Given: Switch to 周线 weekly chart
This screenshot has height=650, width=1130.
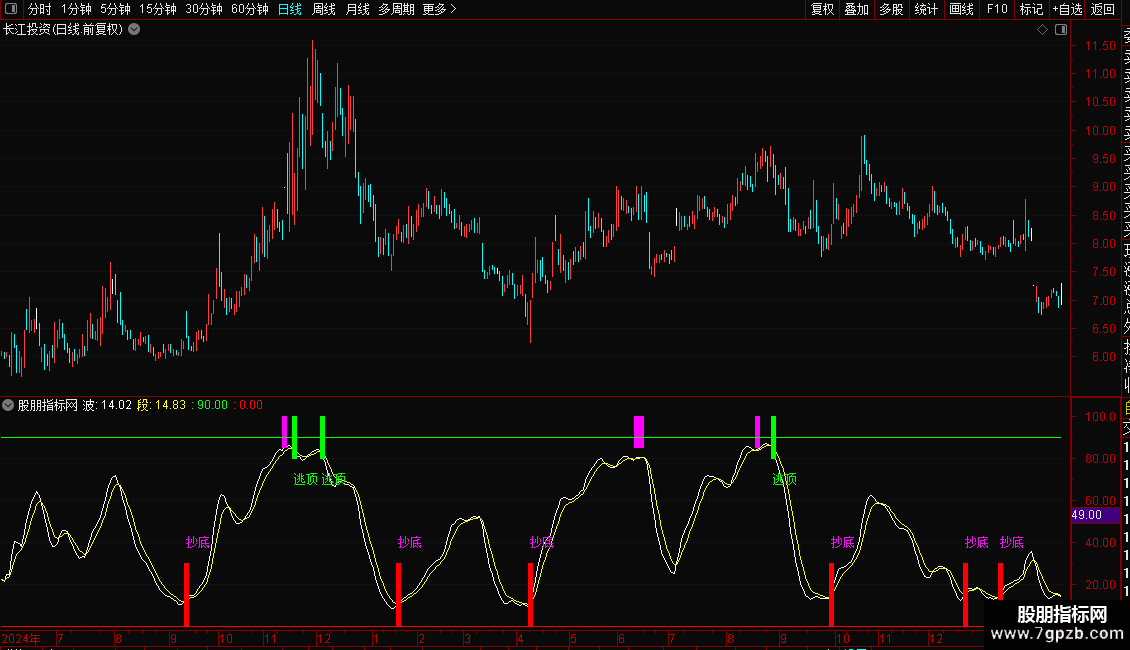Looking at the screenshot, I should [x=324, y=9].
